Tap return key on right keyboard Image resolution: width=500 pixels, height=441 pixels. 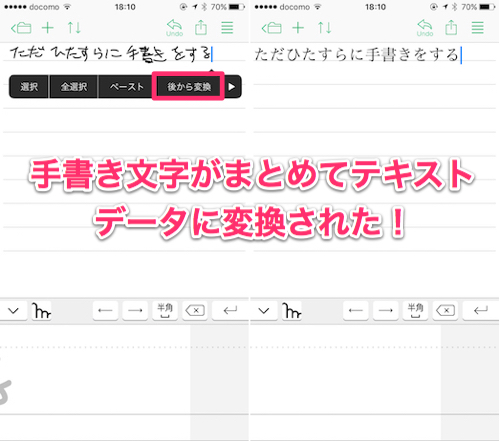[x=480, y=311]
